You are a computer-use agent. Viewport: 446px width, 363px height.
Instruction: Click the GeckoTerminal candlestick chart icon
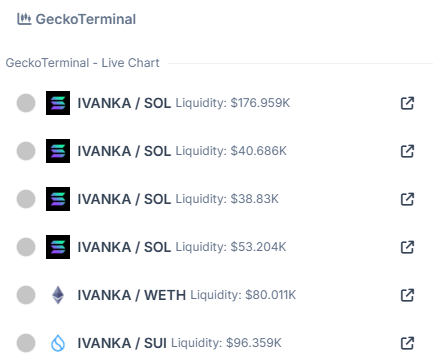point(24,19)
